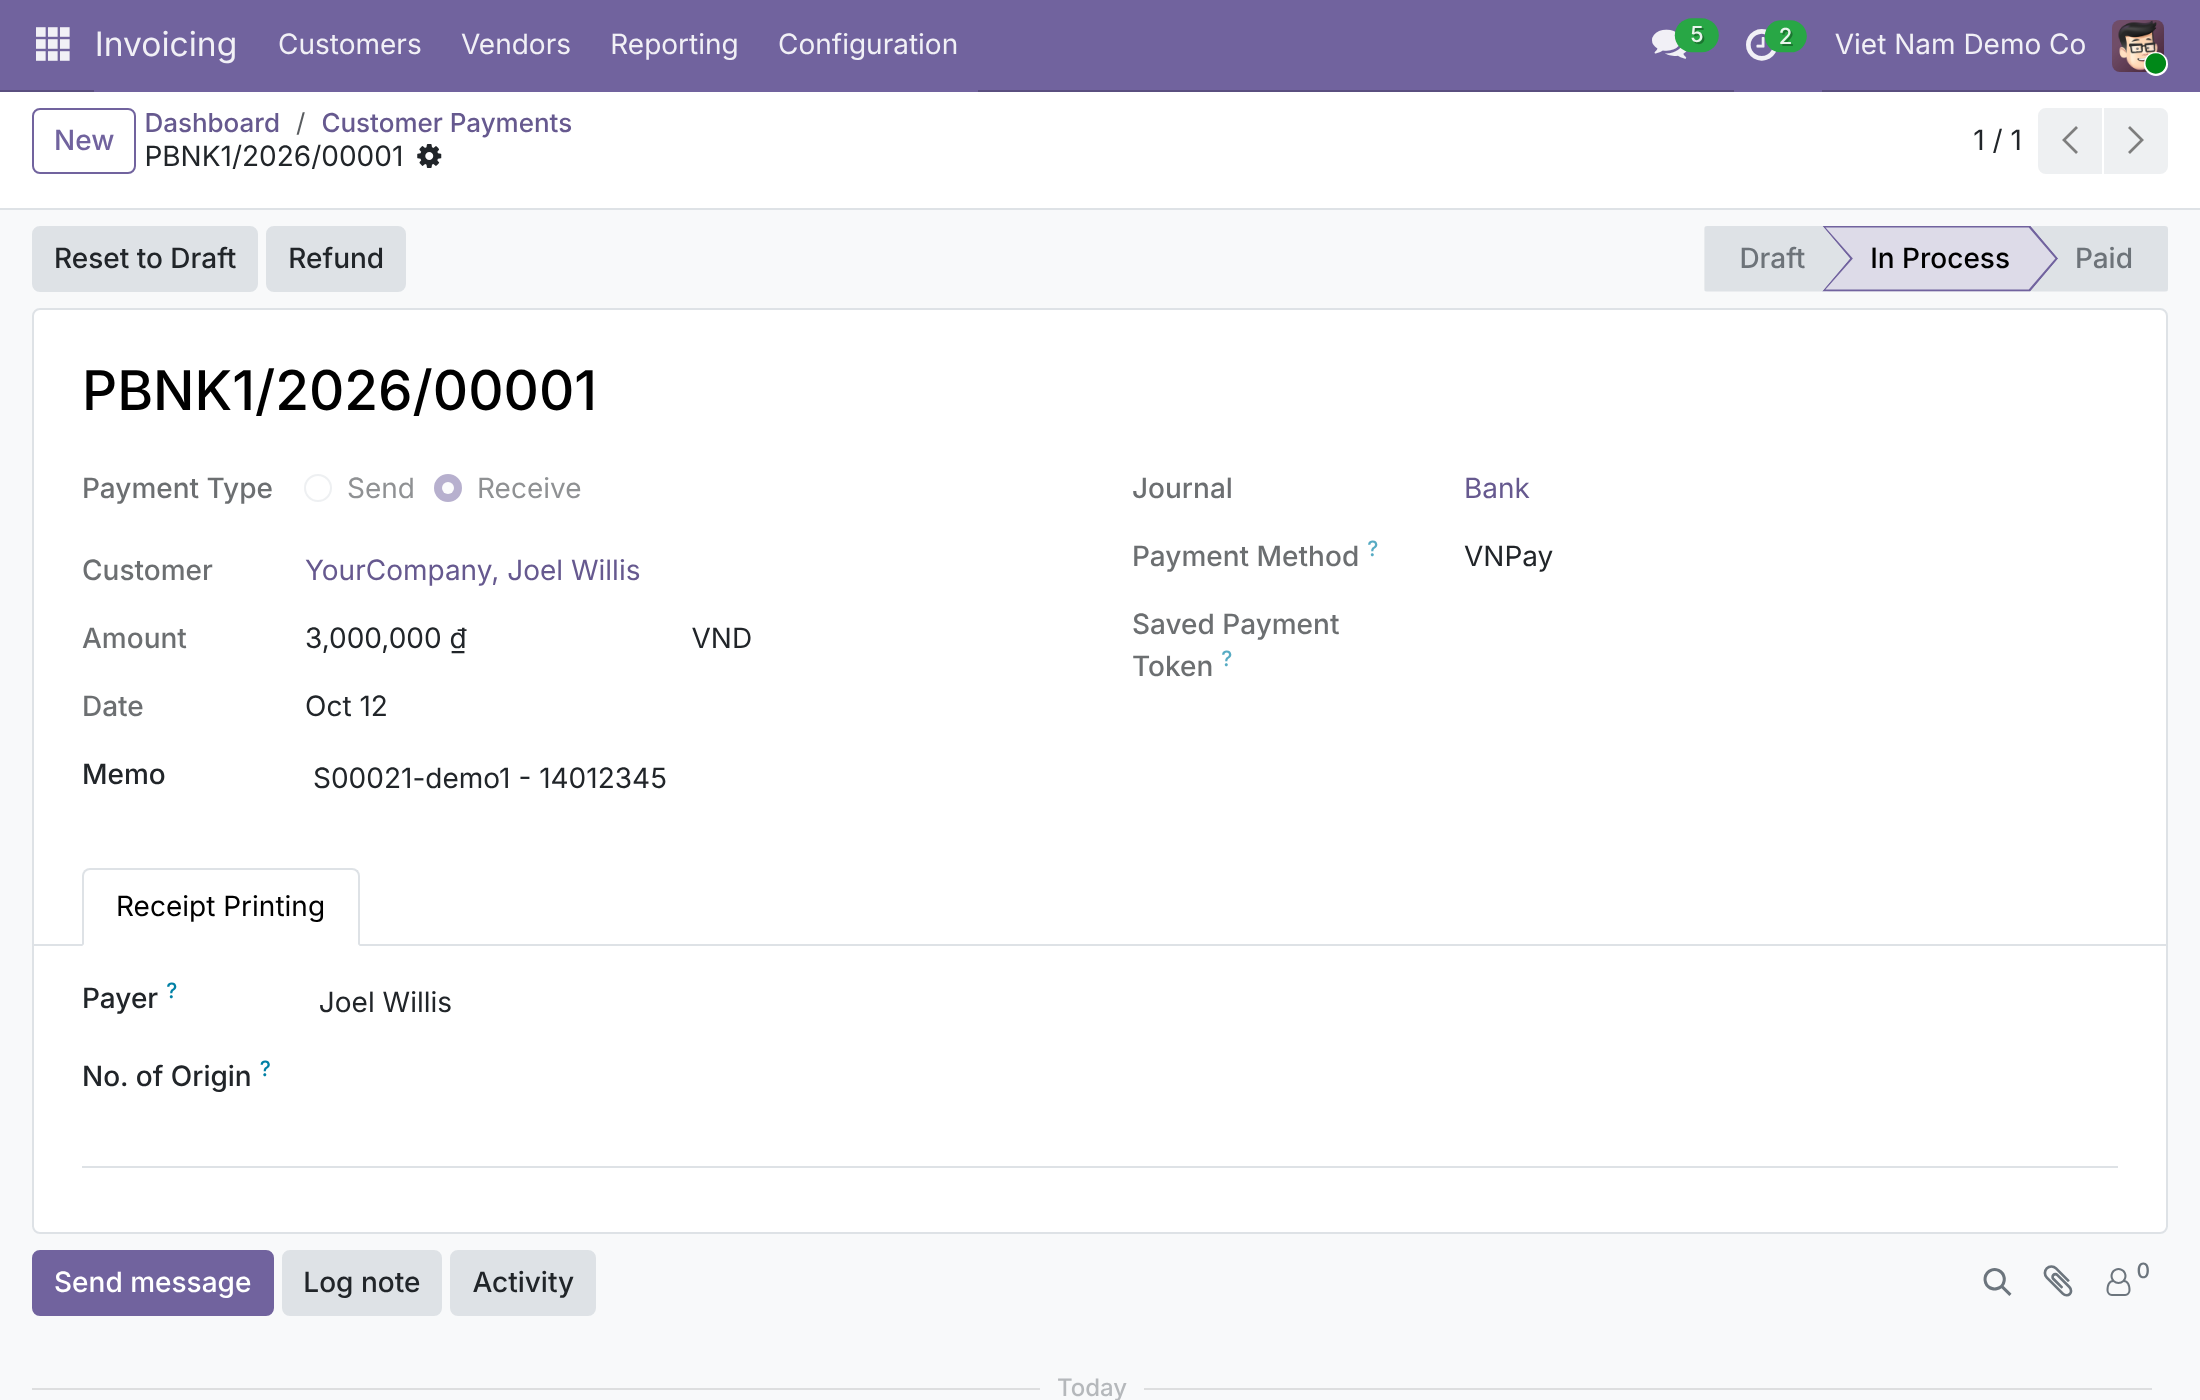This screenshot has height=1400, width=2200.
Task: Go to the previous record arrow
Action: 2070,140
